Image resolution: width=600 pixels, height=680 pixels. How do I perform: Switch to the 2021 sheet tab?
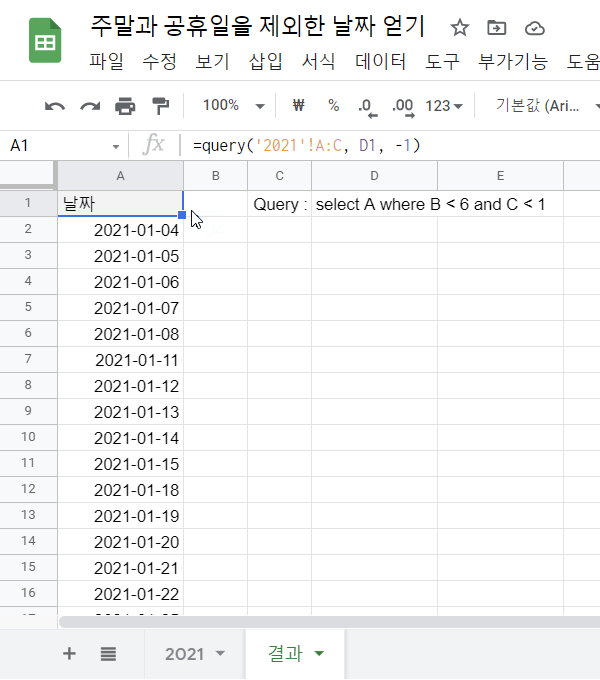pyautogui.click(x=194, y=654)
